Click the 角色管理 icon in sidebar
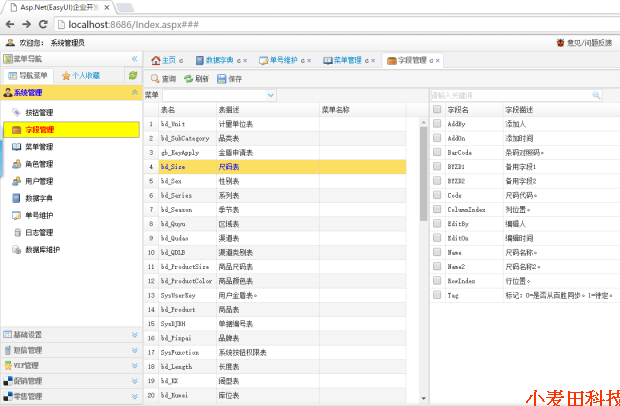 tap(16, 164)
